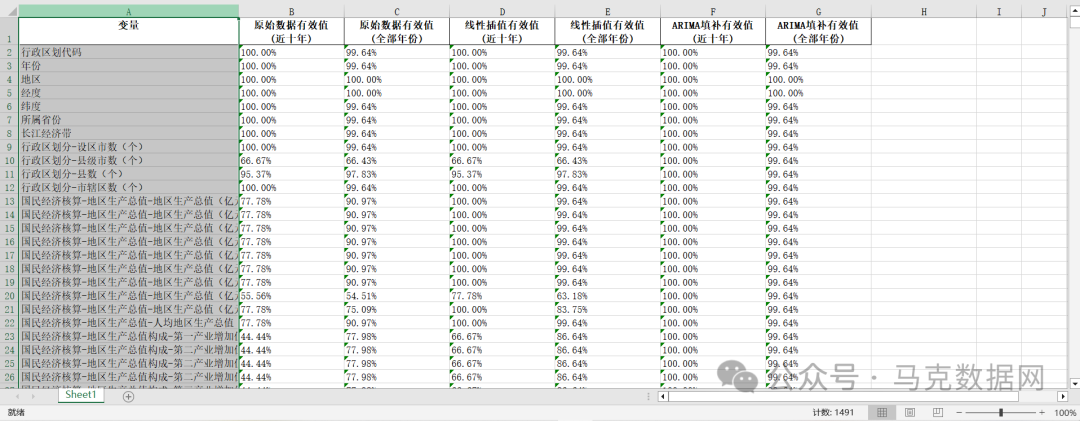Select the 经度 cell
The image size is (1080, 421).
(129, 92)
